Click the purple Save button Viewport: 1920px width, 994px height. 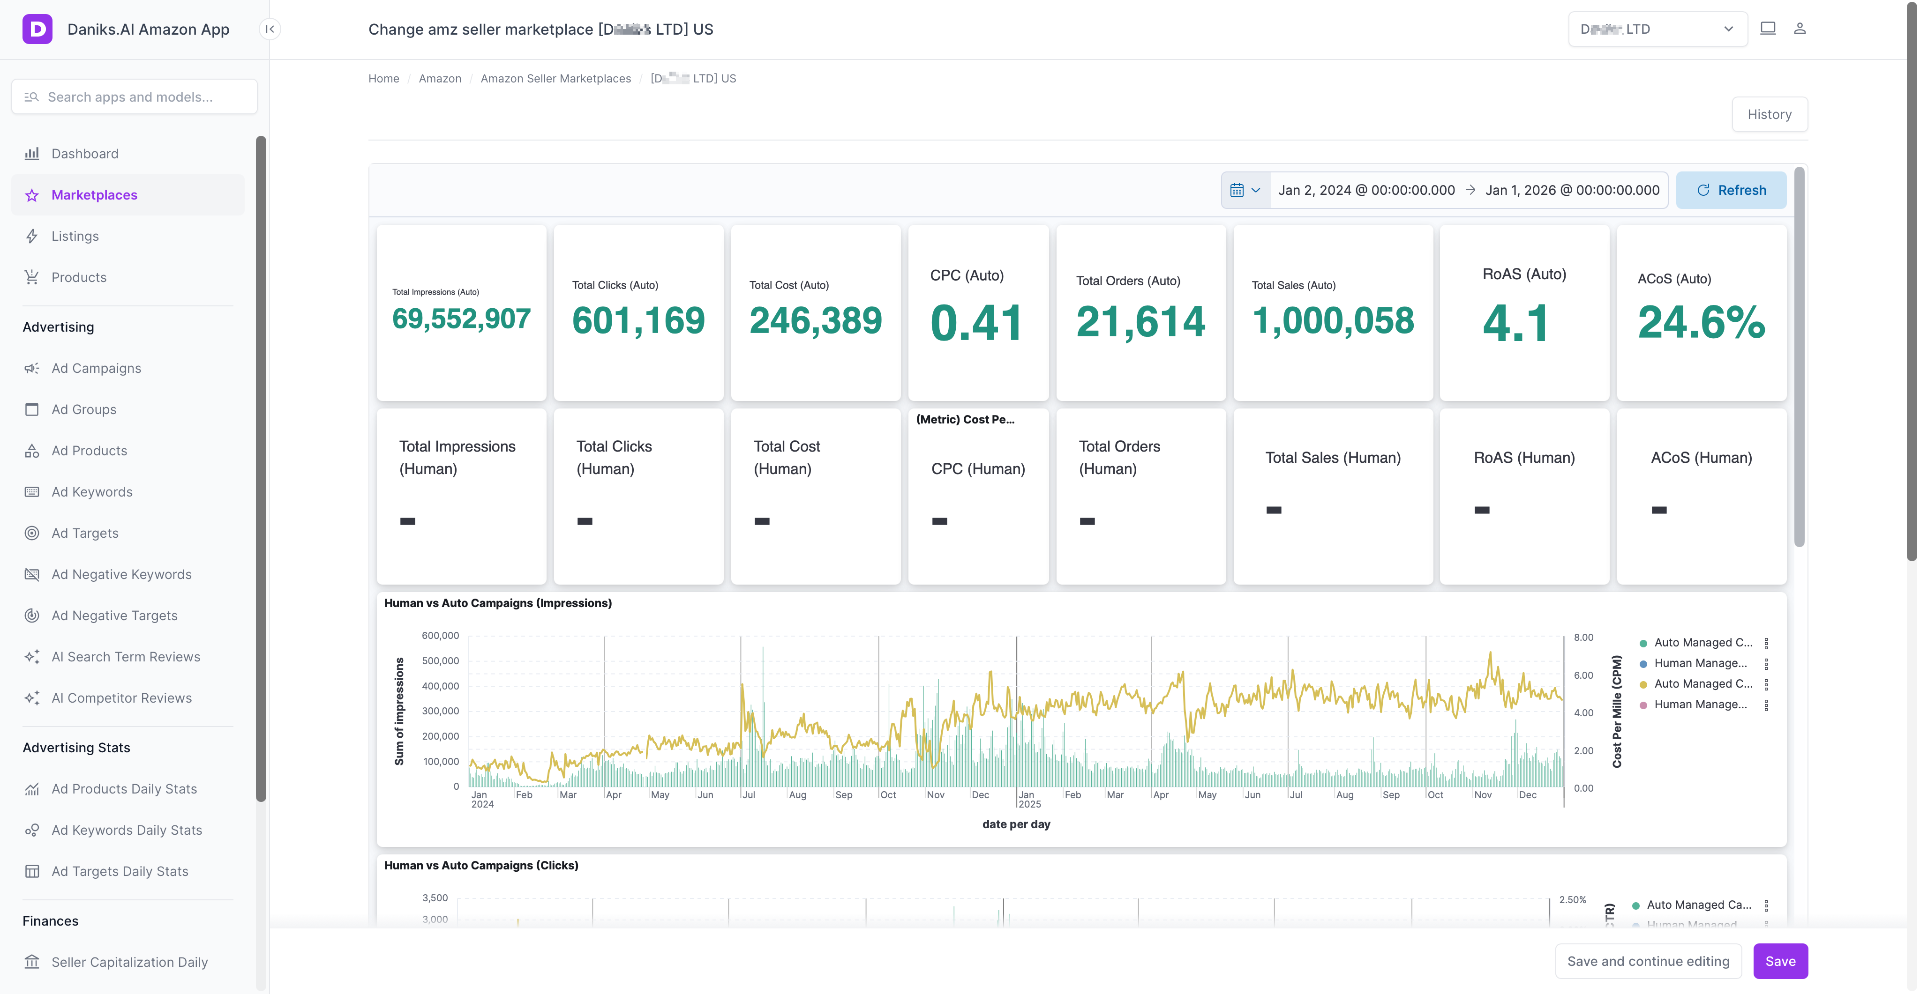pos(1780,961)
